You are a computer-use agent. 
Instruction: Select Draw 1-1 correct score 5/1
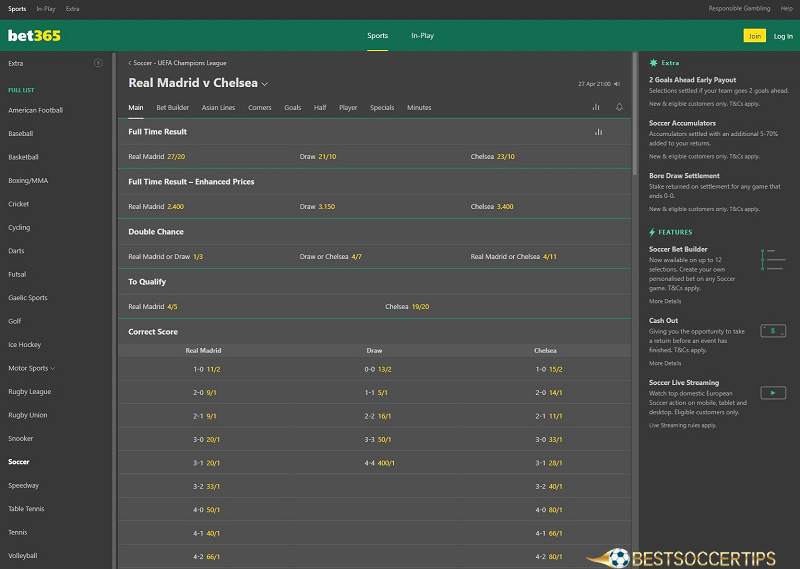[x=376, y=393]
